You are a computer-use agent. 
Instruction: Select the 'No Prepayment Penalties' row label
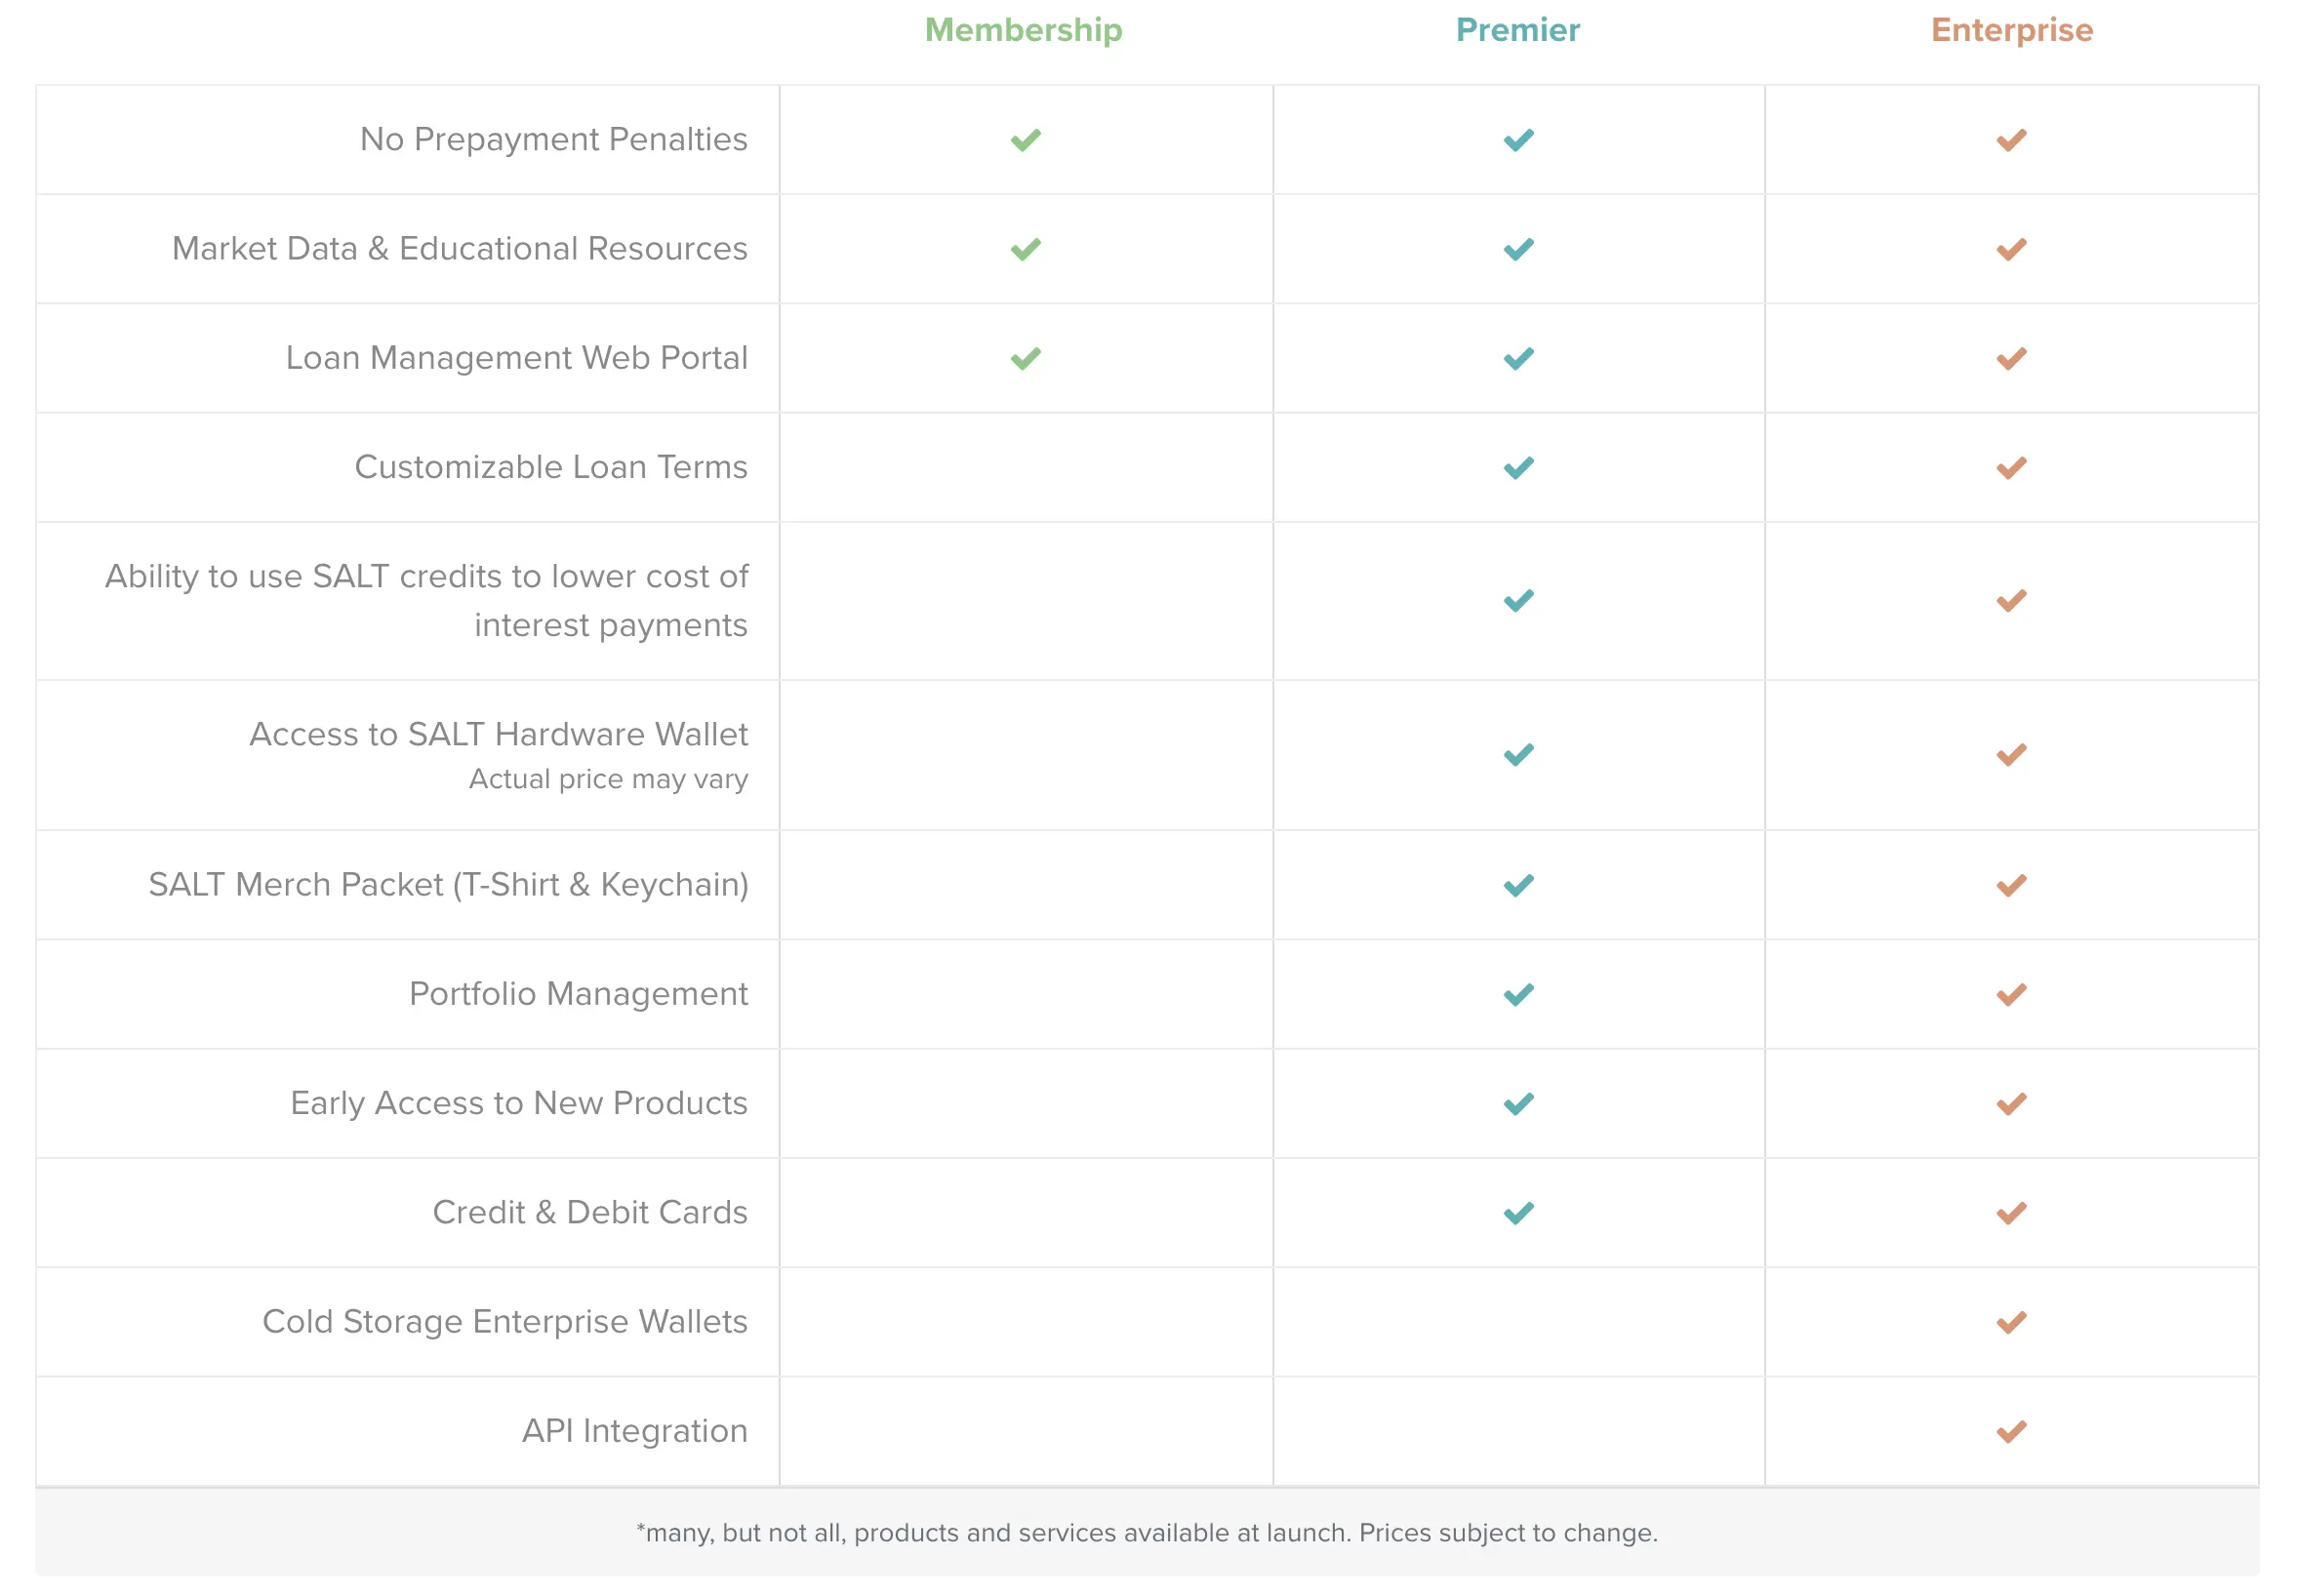click(553, 139)
